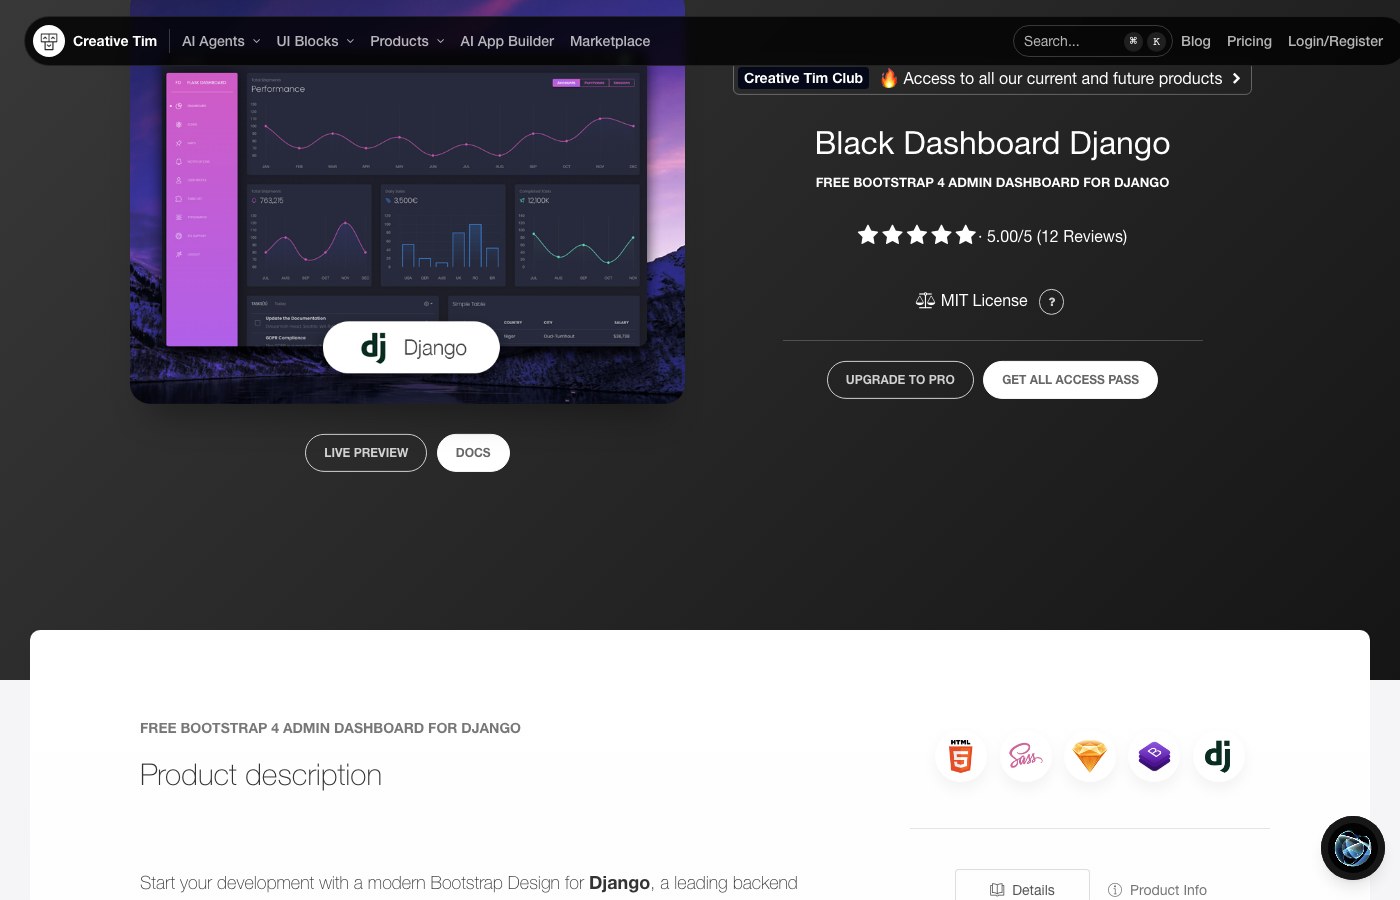The width and height of the screenshot is (1400, 900).
Task: Click the Django badge on preview image
Action: point(411,347)
